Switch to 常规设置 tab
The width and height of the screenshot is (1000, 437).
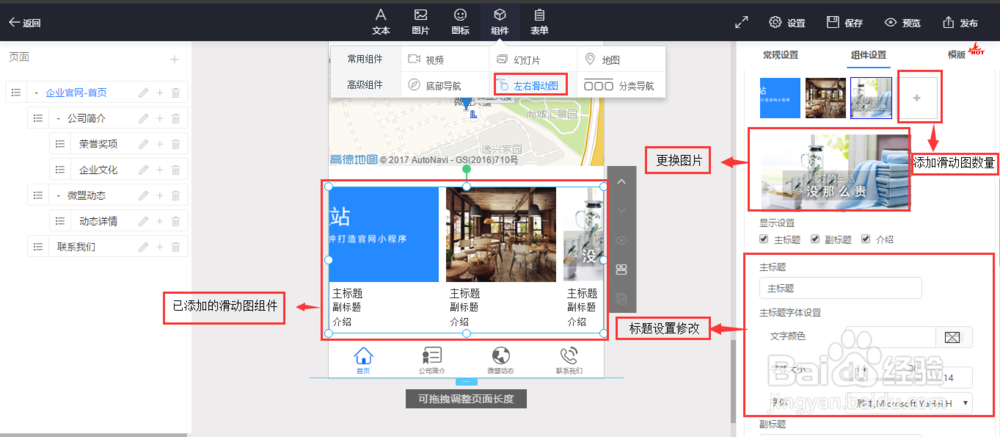coord(780,55)
